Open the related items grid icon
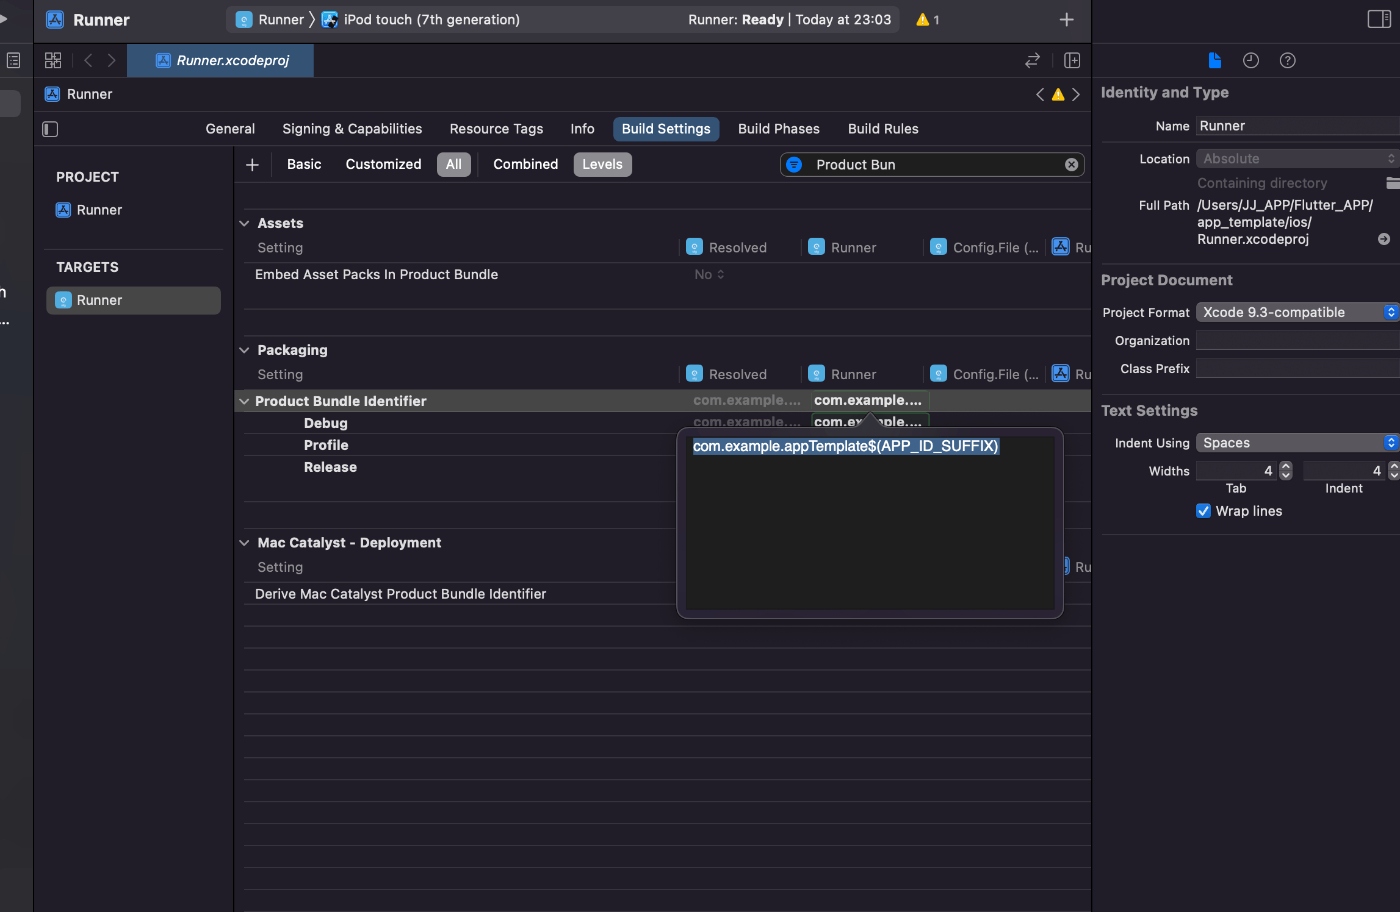Screen dimensions: 1400x912 [53, 60]
